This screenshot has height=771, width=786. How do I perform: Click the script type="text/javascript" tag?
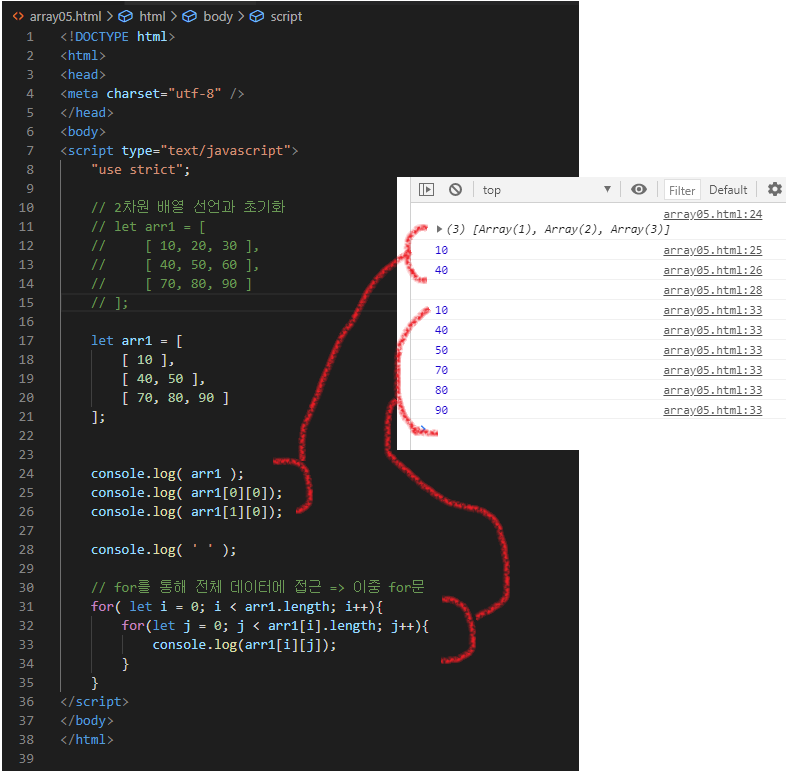click(x=179, y=151)
